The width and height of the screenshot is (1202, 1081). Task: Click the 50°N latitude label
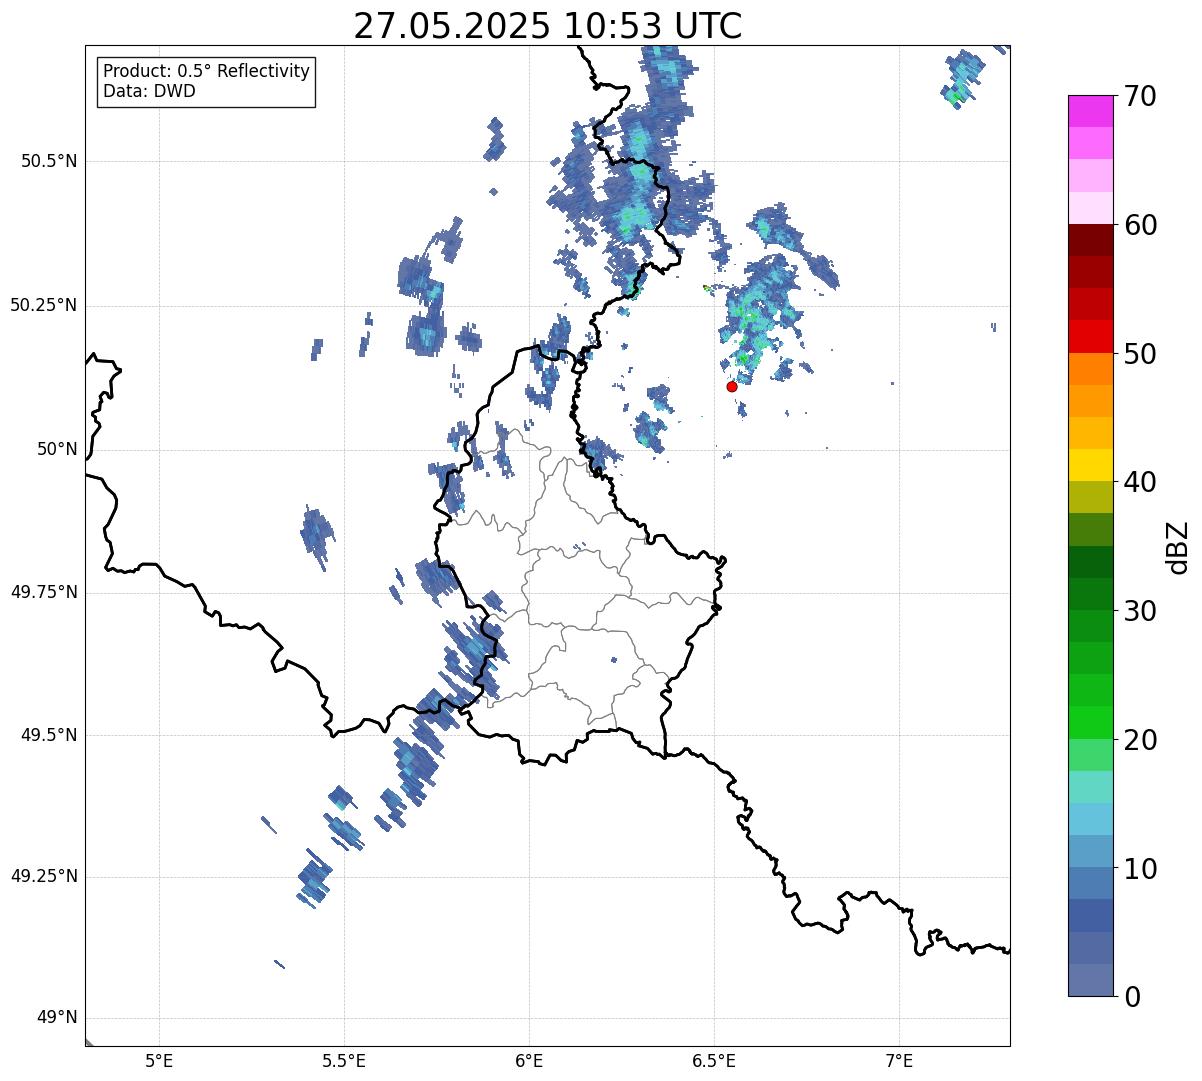pos(58,449)
